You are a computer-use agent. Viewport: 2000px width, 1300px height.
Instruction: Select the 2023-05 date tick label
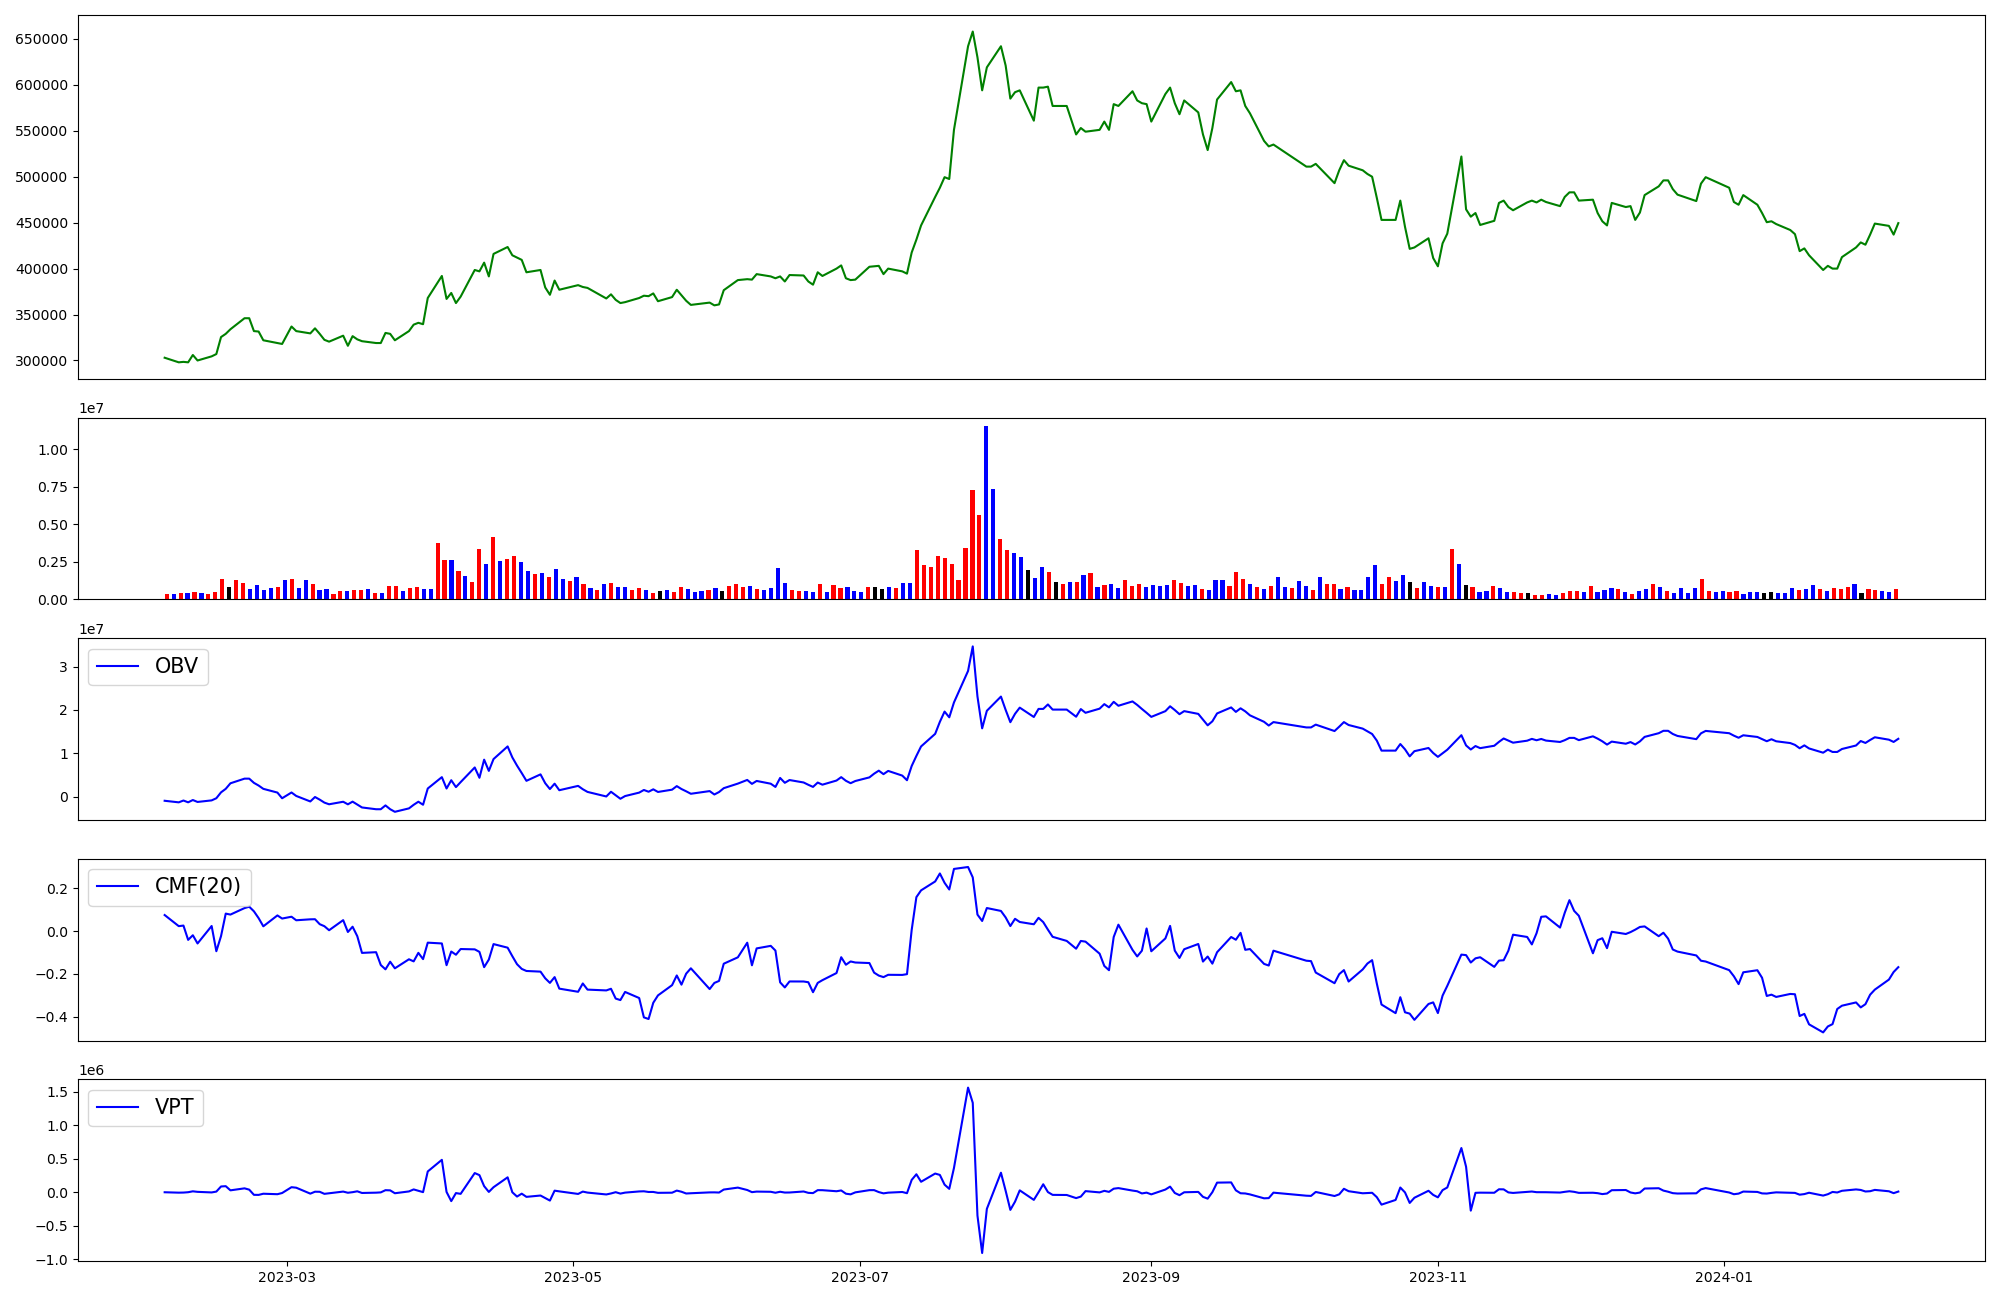[x=573, y=1277]
